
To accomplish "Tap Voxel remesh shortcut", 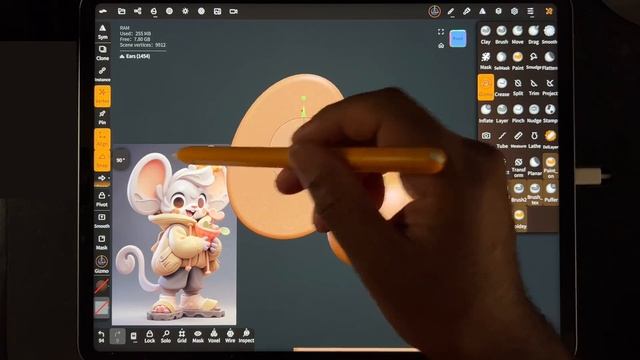I will (214, 336).
